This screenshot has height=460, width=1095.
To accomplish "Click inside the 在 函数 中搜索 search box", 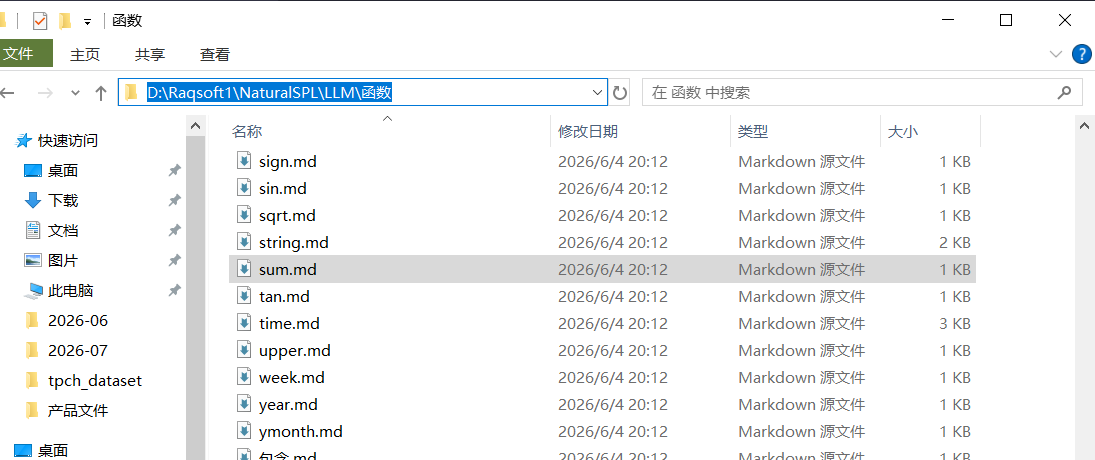I will click(848, 92).
